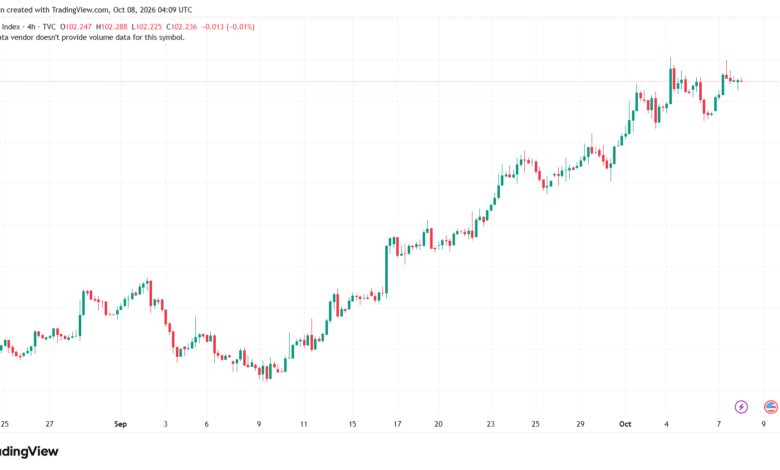Click the '25' date label between 23 and 29
Screen dimensions: 780x470
(535, 424)
